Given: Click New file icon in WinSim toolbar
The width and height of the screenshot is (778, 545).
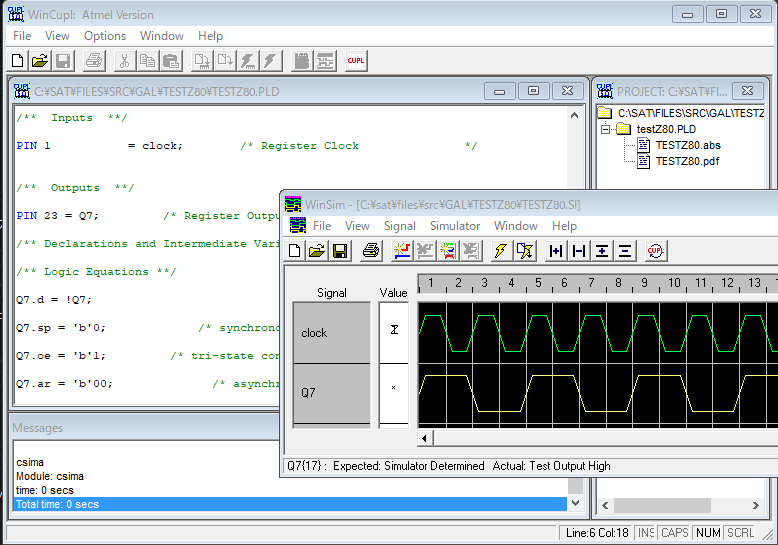Looking at the screenshot, I should coord(295,251).
